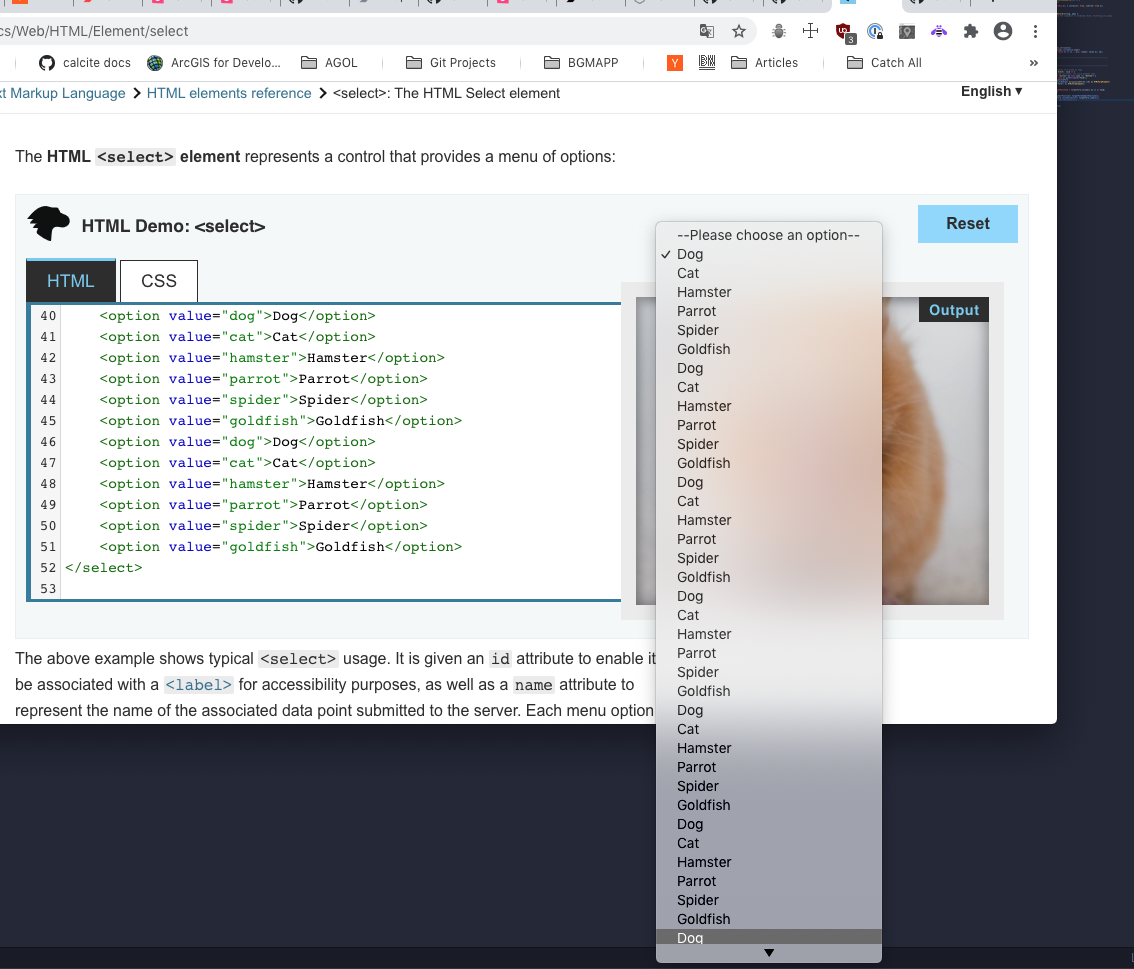Open the Articles bookmarks folder
The width and height of the screenshot is (1134, 969).
764,63
